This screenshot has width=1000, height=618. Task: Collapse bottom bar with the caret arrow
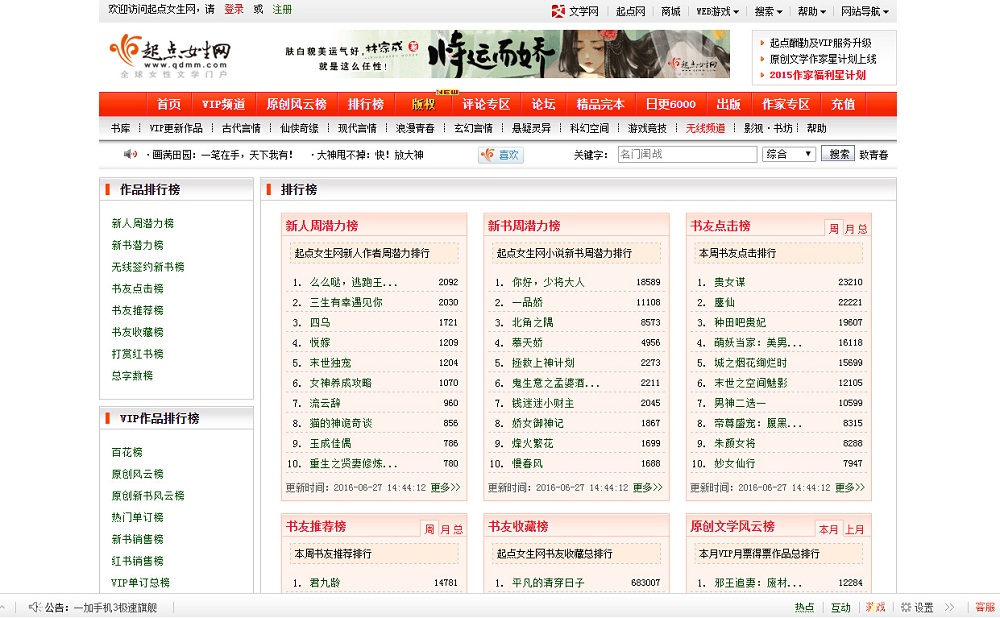(x=3, y=607)
